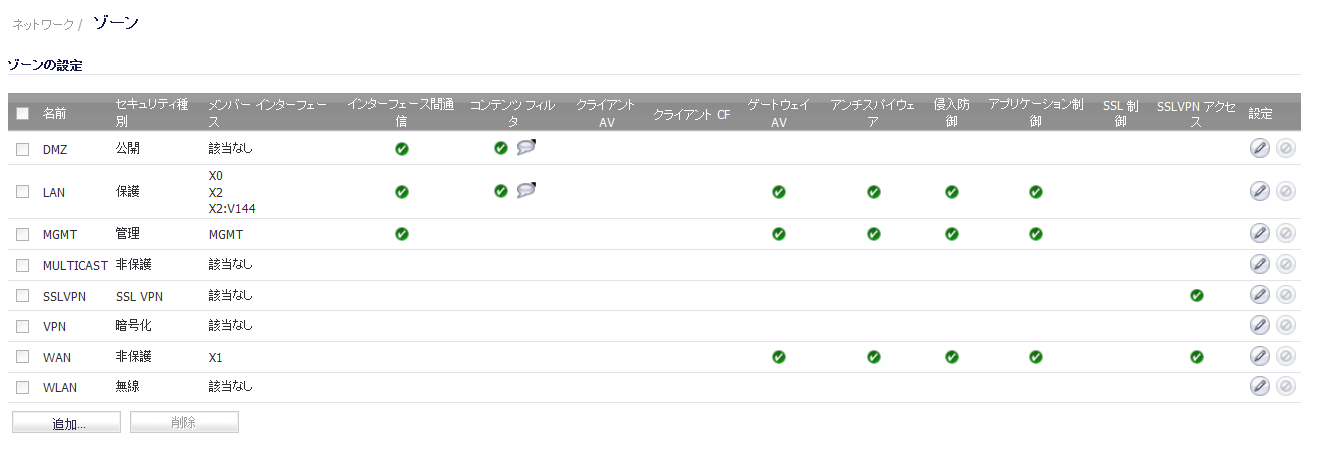Click the edit pencil icon for DMZ zone

[x=1260, y=149]
